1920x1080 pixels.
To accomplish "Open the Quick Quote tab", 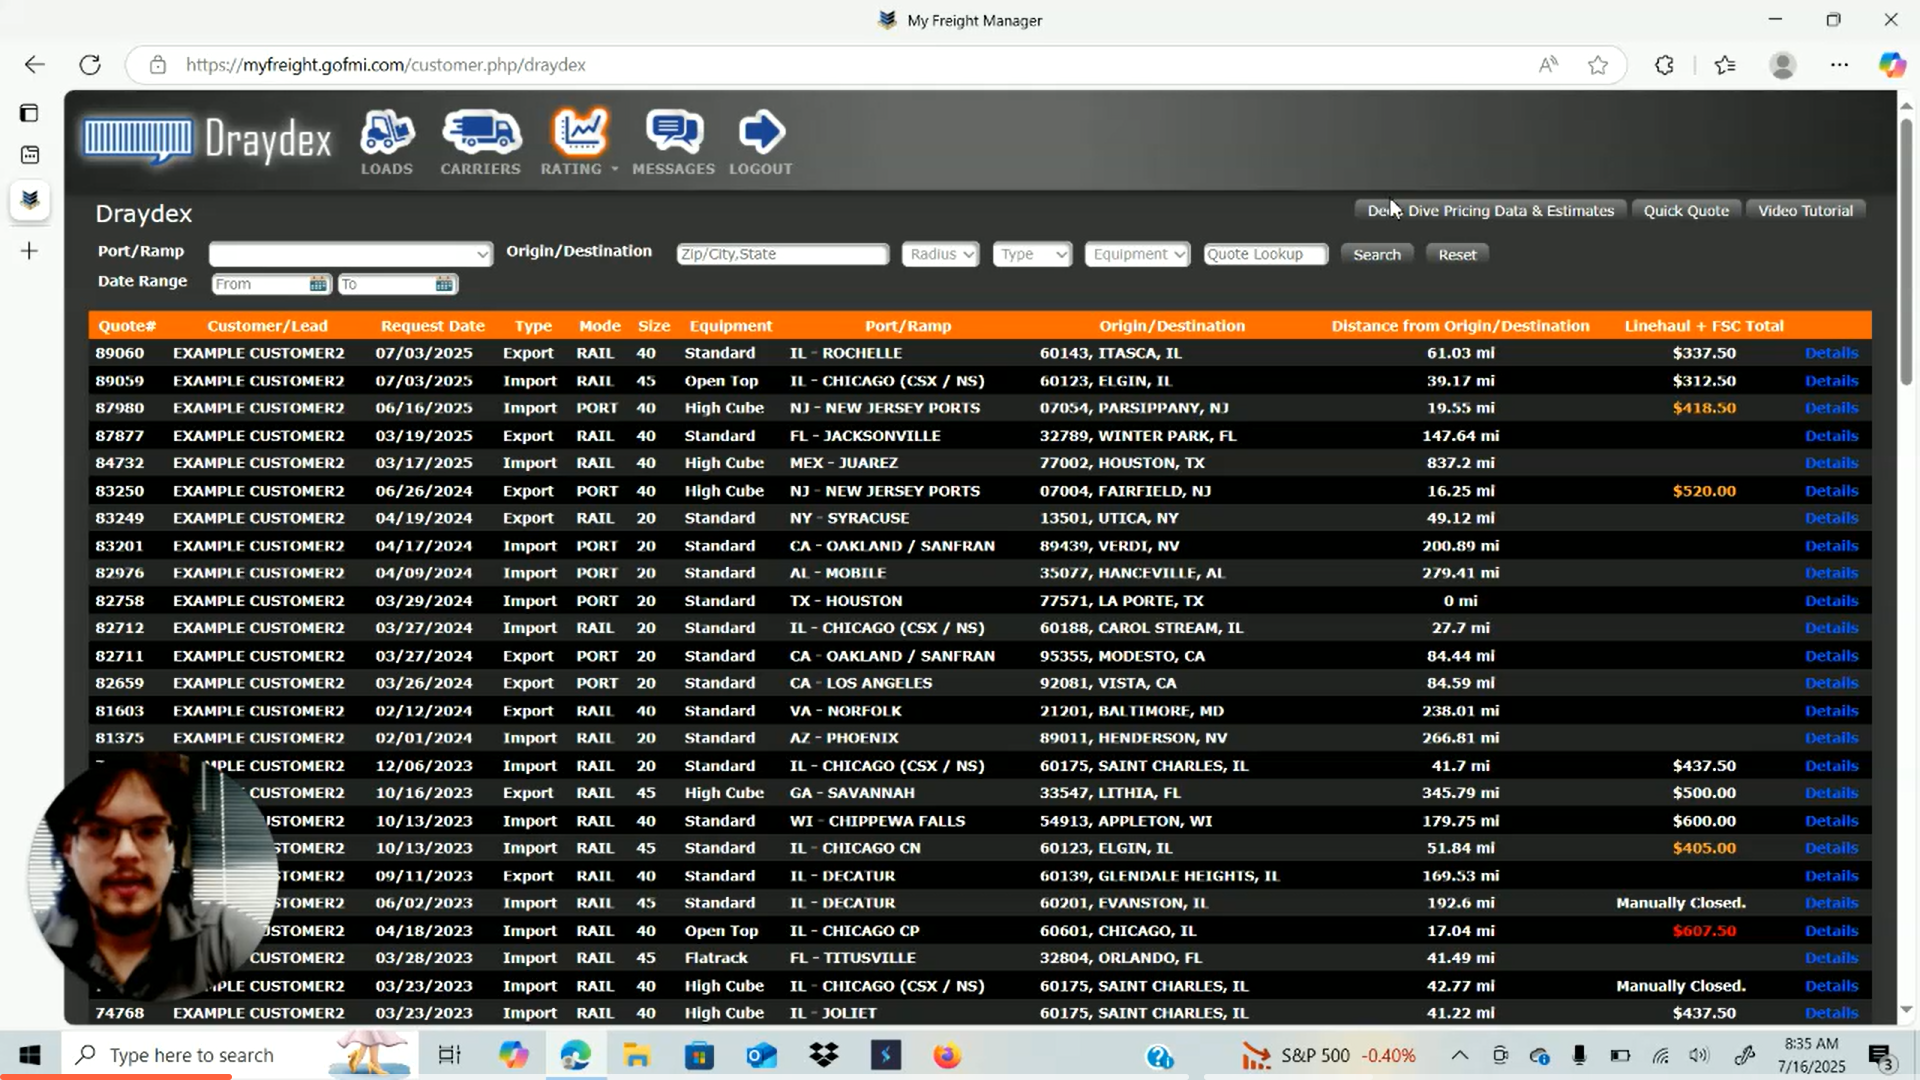I will coord(1686,211).
